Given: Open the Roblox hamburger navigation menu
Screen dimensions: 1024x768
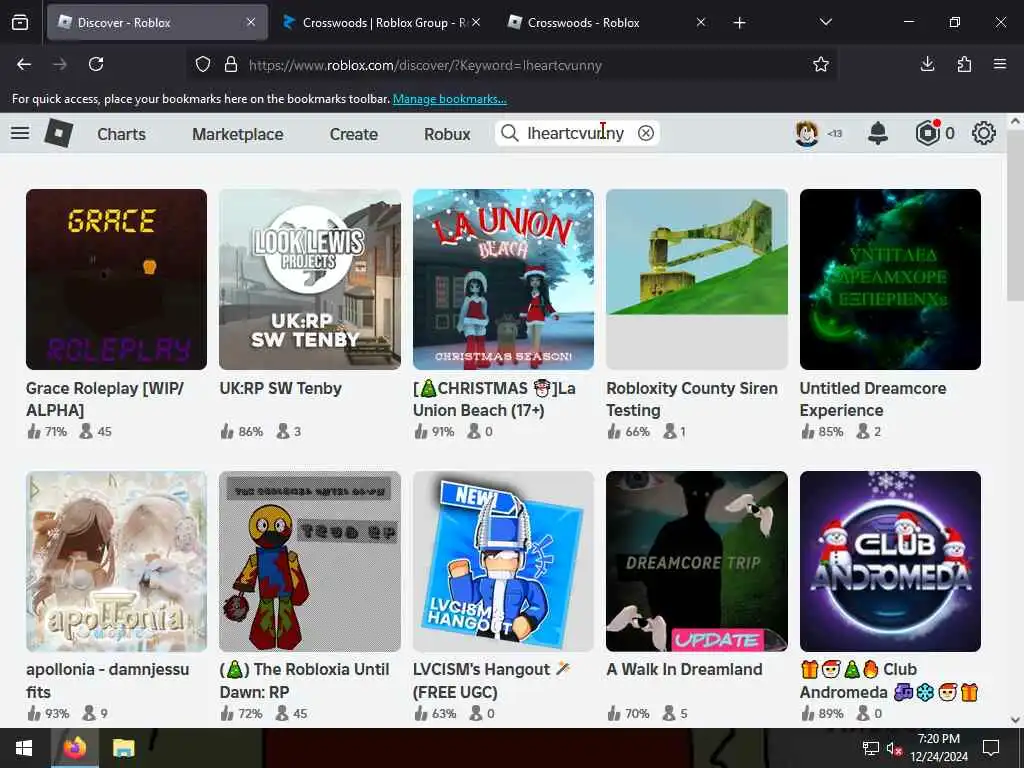Looking at the screenshot, I should 20,133.
